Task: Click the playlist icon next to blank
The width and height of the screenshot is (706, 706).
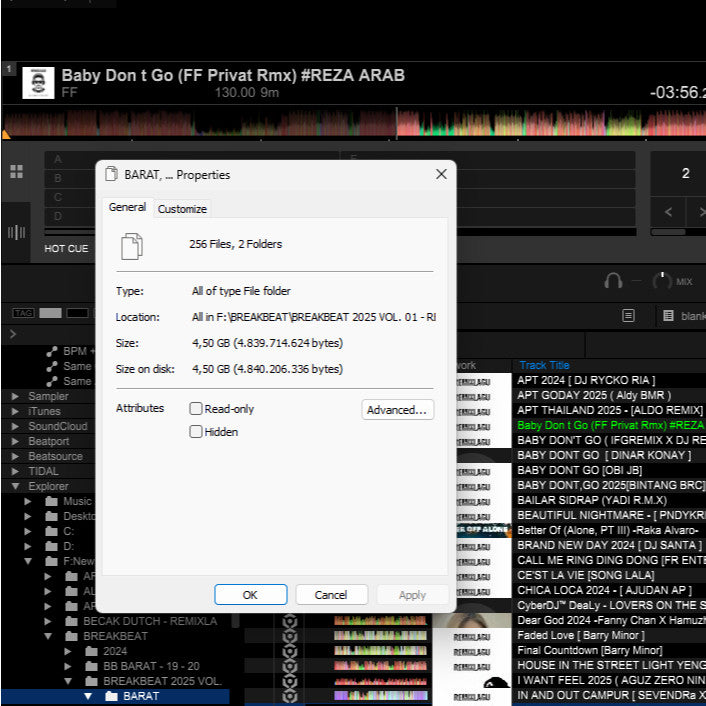Action: tap(668, 316)
